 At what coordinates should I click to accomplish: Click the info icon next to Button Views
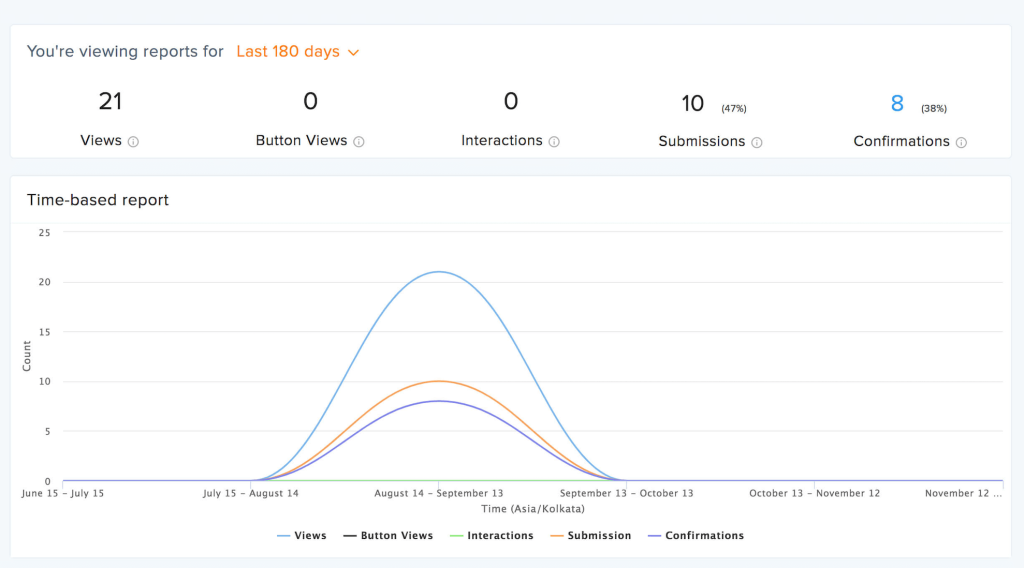[x=359, y=142]
